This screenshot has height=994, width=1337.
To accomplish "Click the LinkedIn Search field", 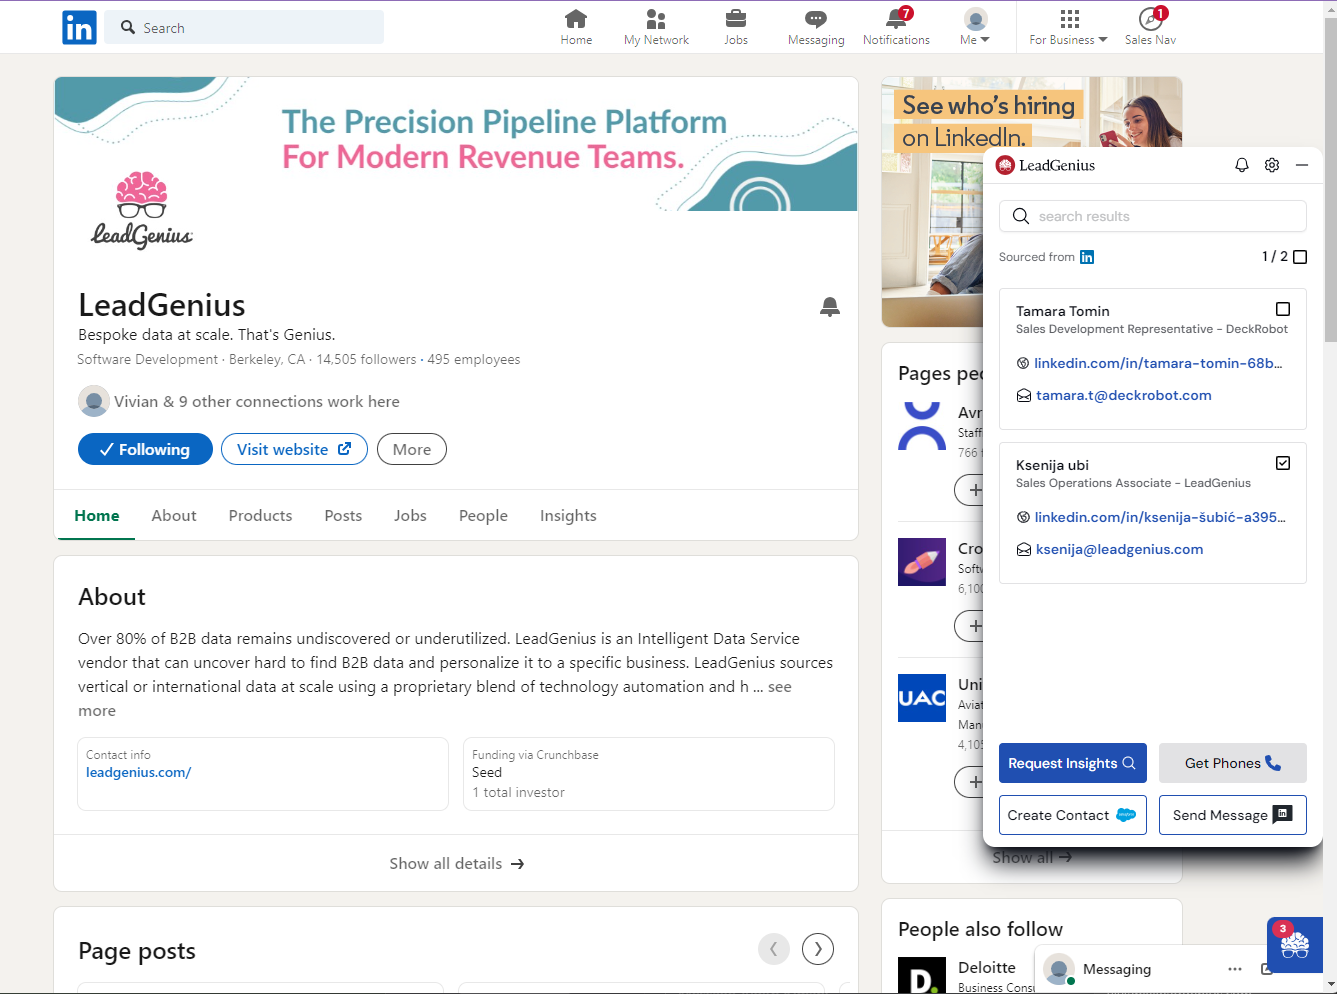I will coord(244,27).
